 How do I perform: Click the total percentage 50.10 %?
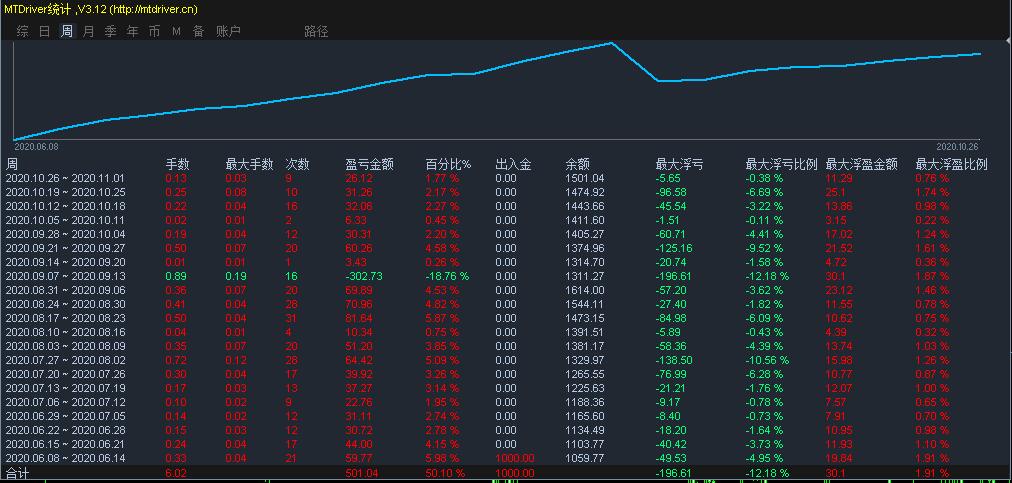point(445,473)
